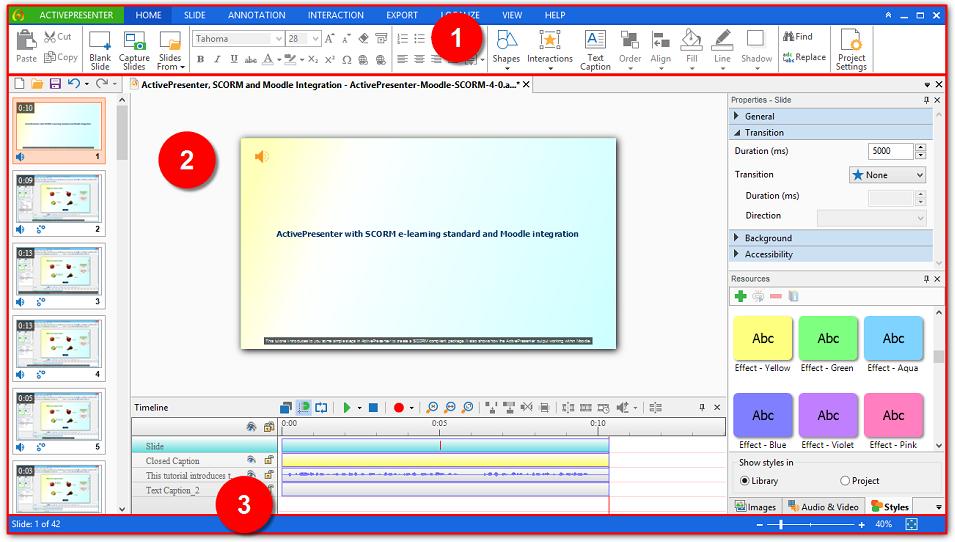Viewport: 955px width, 542px height.
Task: Toggle lock on Closed Caption track
Action: point(269,460)
